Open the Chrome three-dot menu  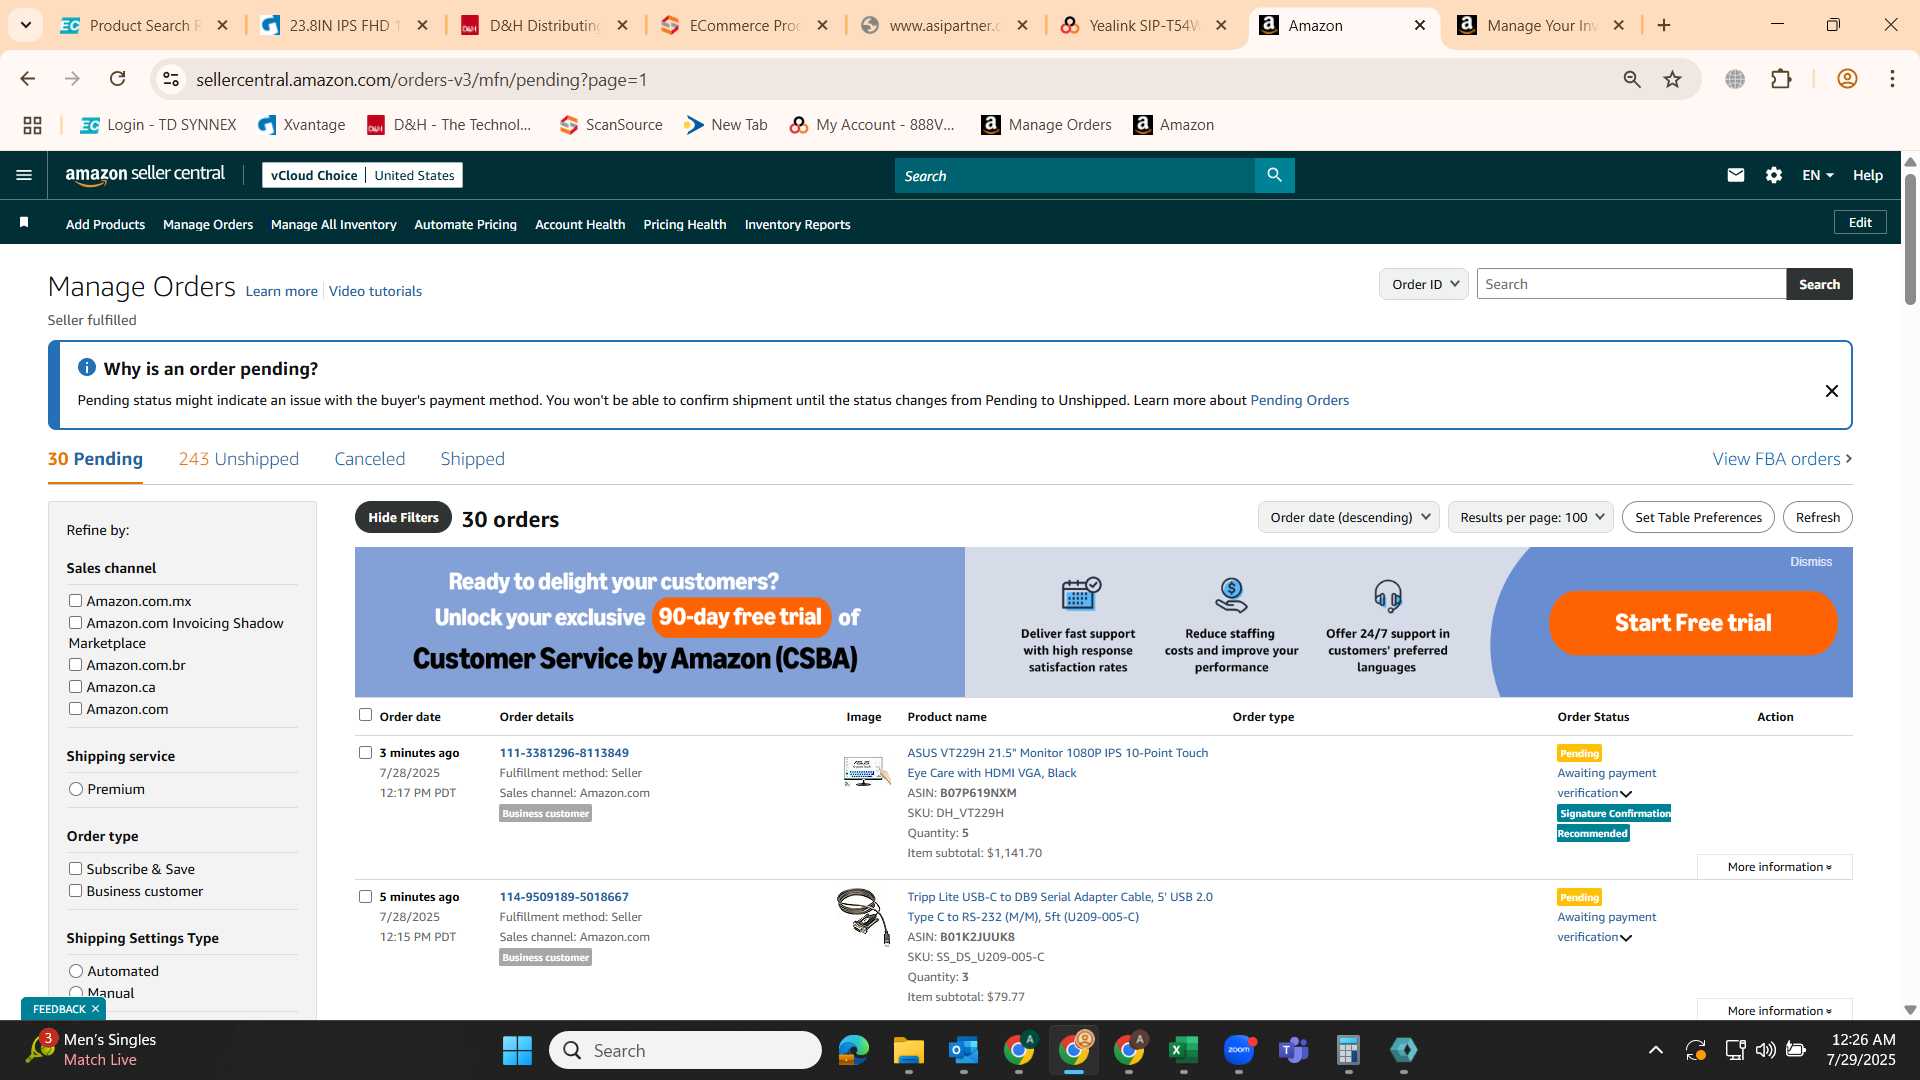[x=1892, y=79]
